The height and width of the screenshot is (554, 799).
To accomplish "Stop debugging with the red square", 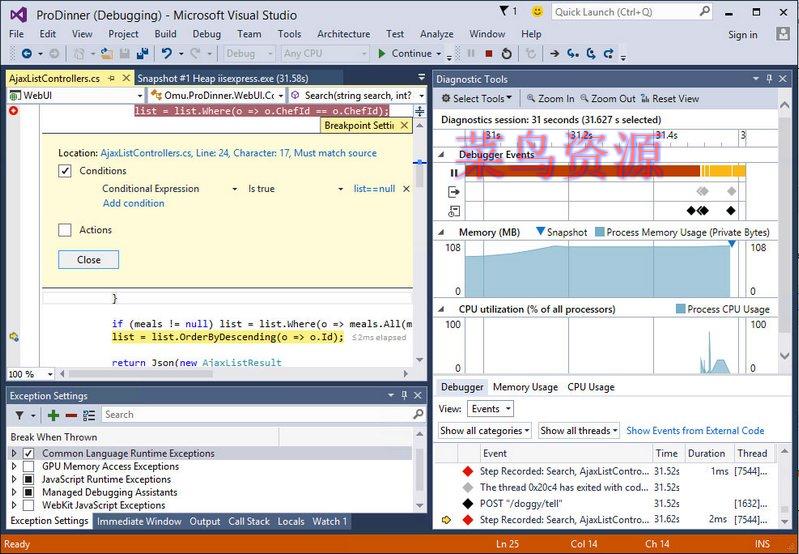I will pyautogui.click(x=489, y=54).
